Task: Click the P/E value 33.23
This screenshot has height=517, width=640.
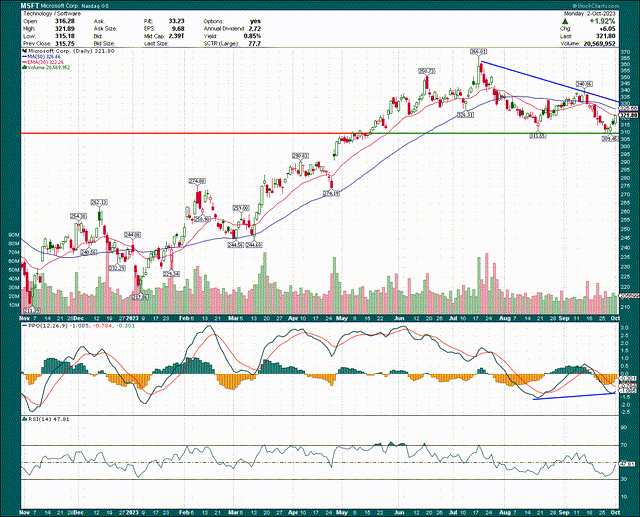Action: (x=176, y=21)
